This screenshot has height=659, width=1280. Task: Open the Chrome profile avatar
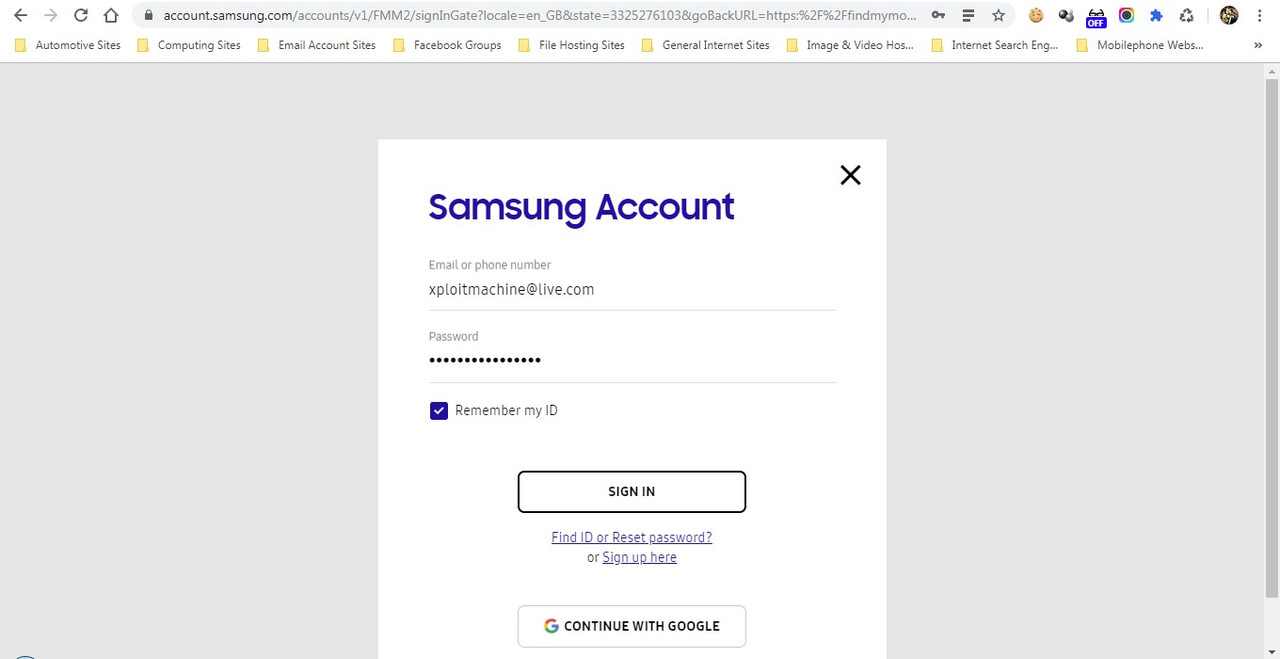(1229, 16)
